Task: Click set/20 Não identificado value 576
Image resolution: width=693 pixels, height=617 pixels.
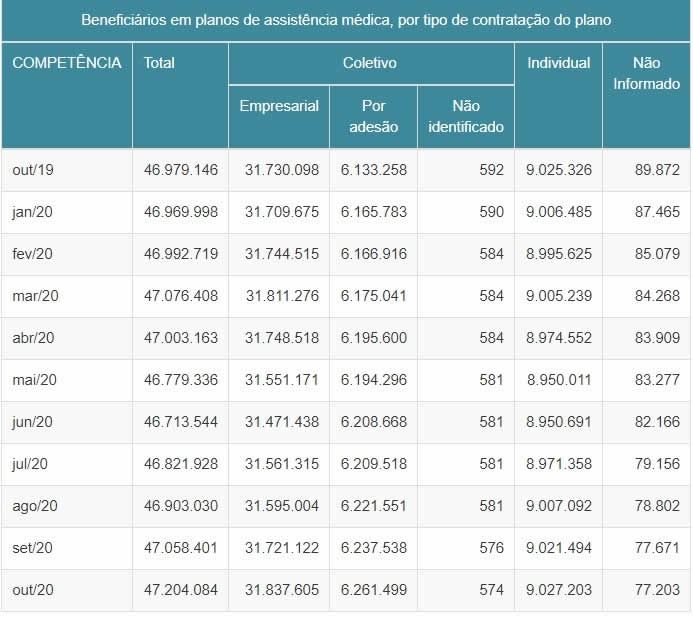Action: (x=491, y=548)
